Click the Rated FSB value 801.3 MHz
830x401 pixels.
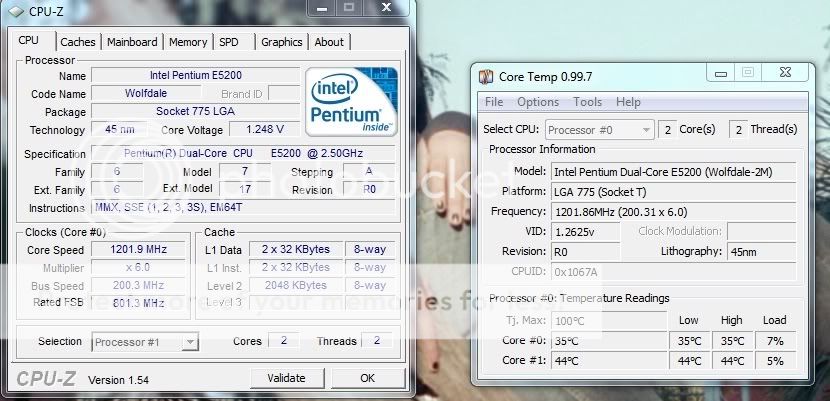point(138,303)
